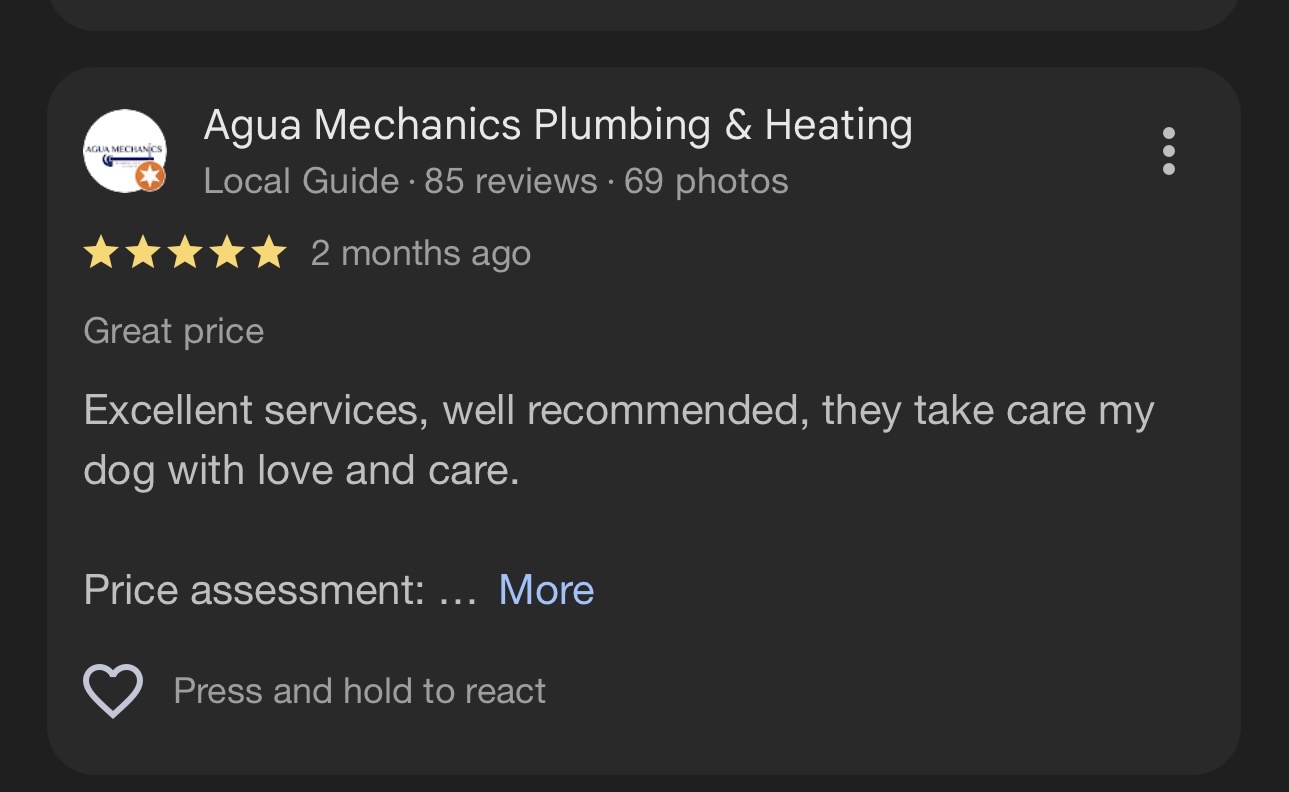Viewport: 1289px width, 792px height.
Task: Click the "2 months ago" timestamp
Action: click(420, 254)
